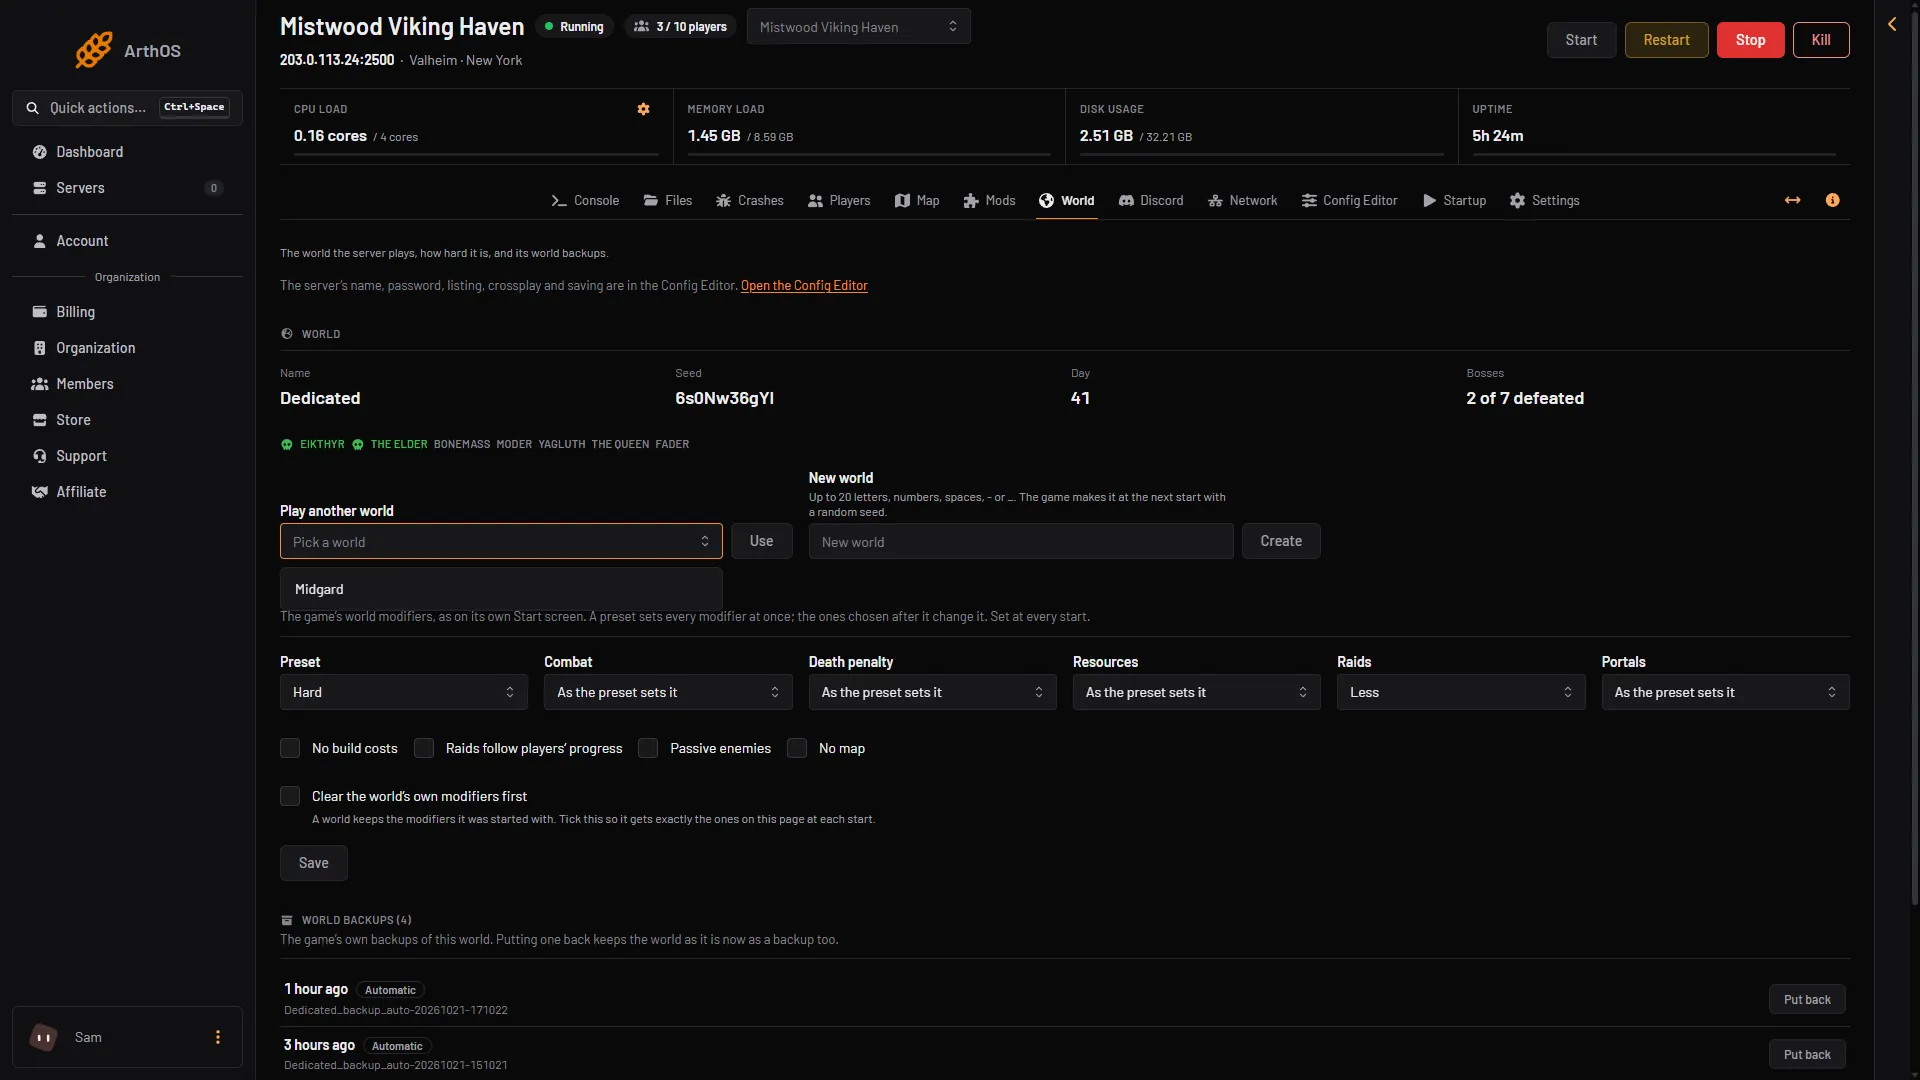Viewport: 1920px width, 1080px height.
Task: Open the Quick actions search box
Action: click(127, 108)
